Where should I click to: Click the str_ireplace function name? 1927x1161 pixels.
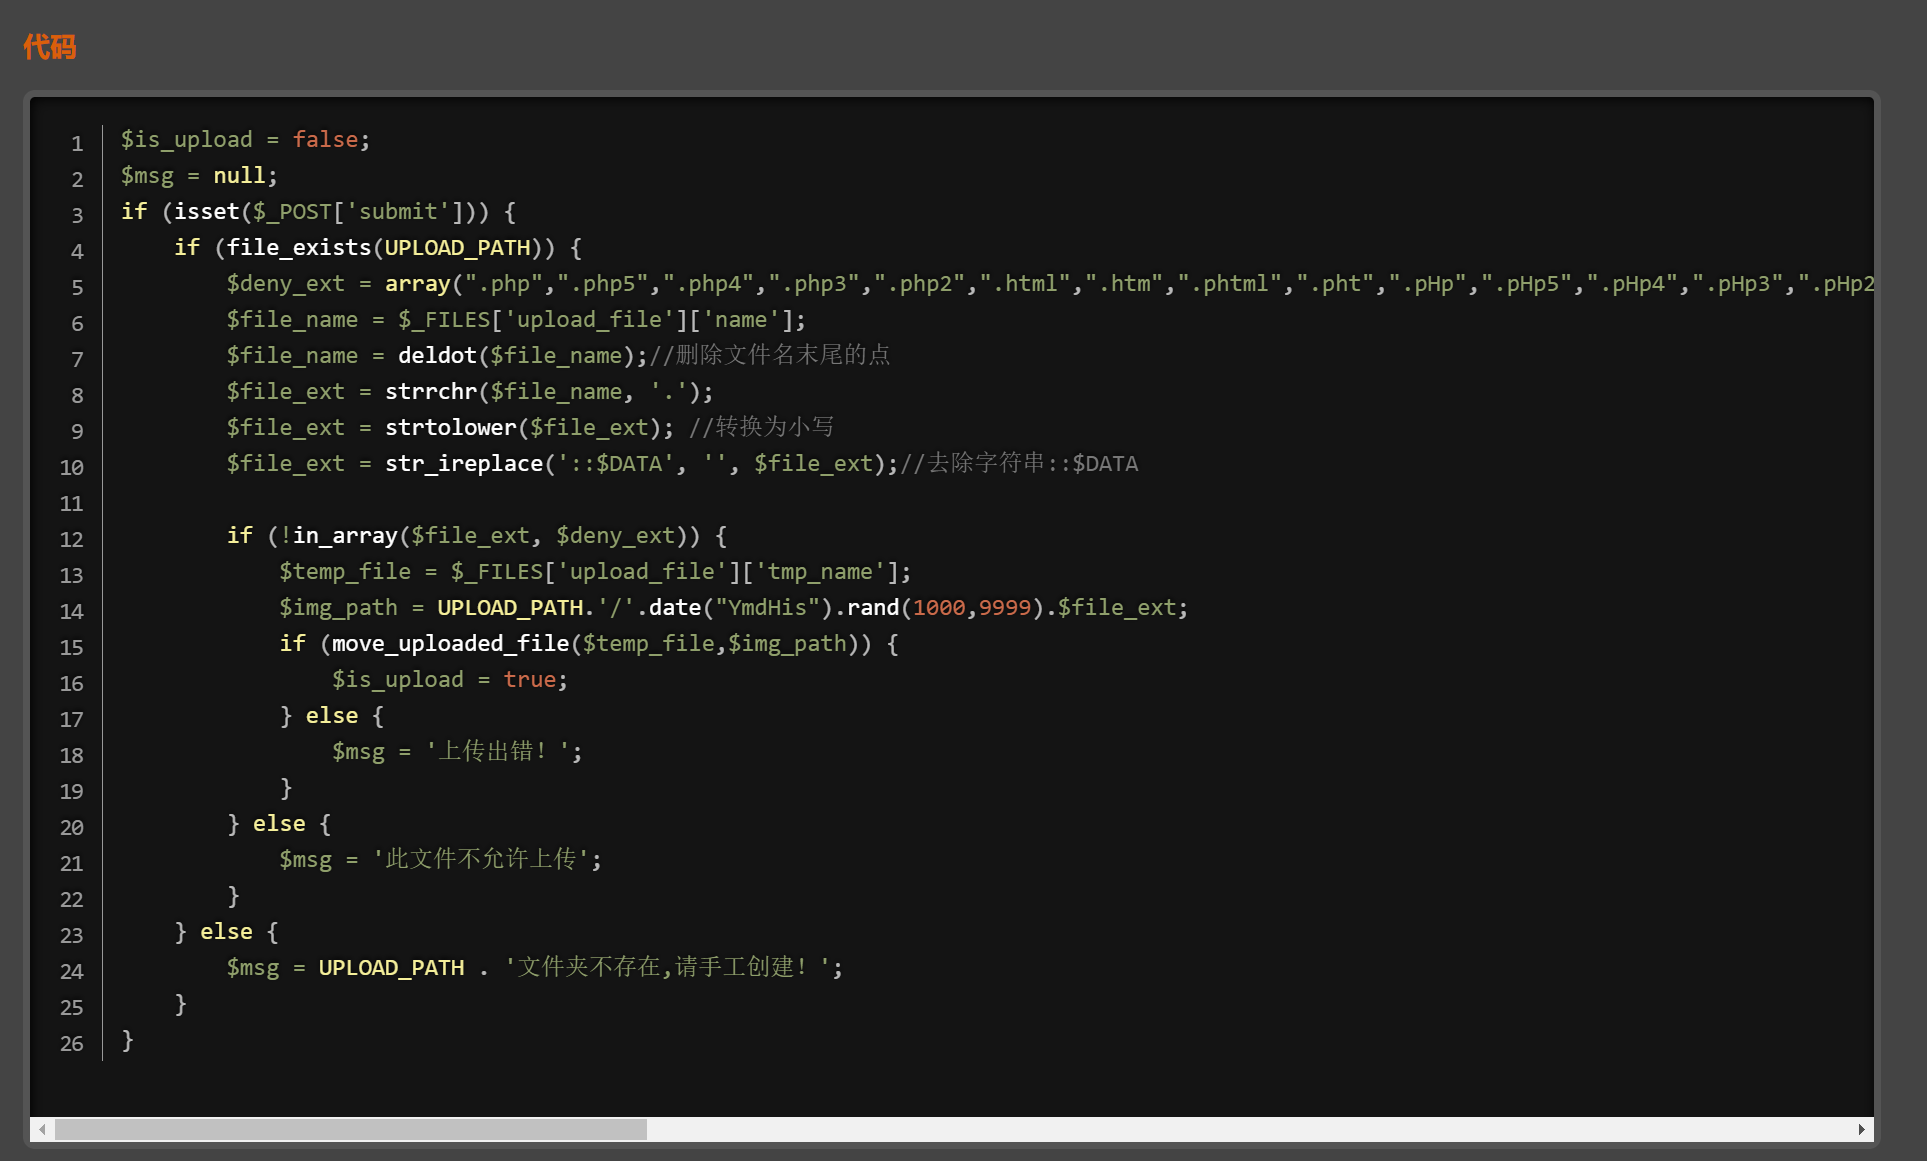(x=464, y=464)
